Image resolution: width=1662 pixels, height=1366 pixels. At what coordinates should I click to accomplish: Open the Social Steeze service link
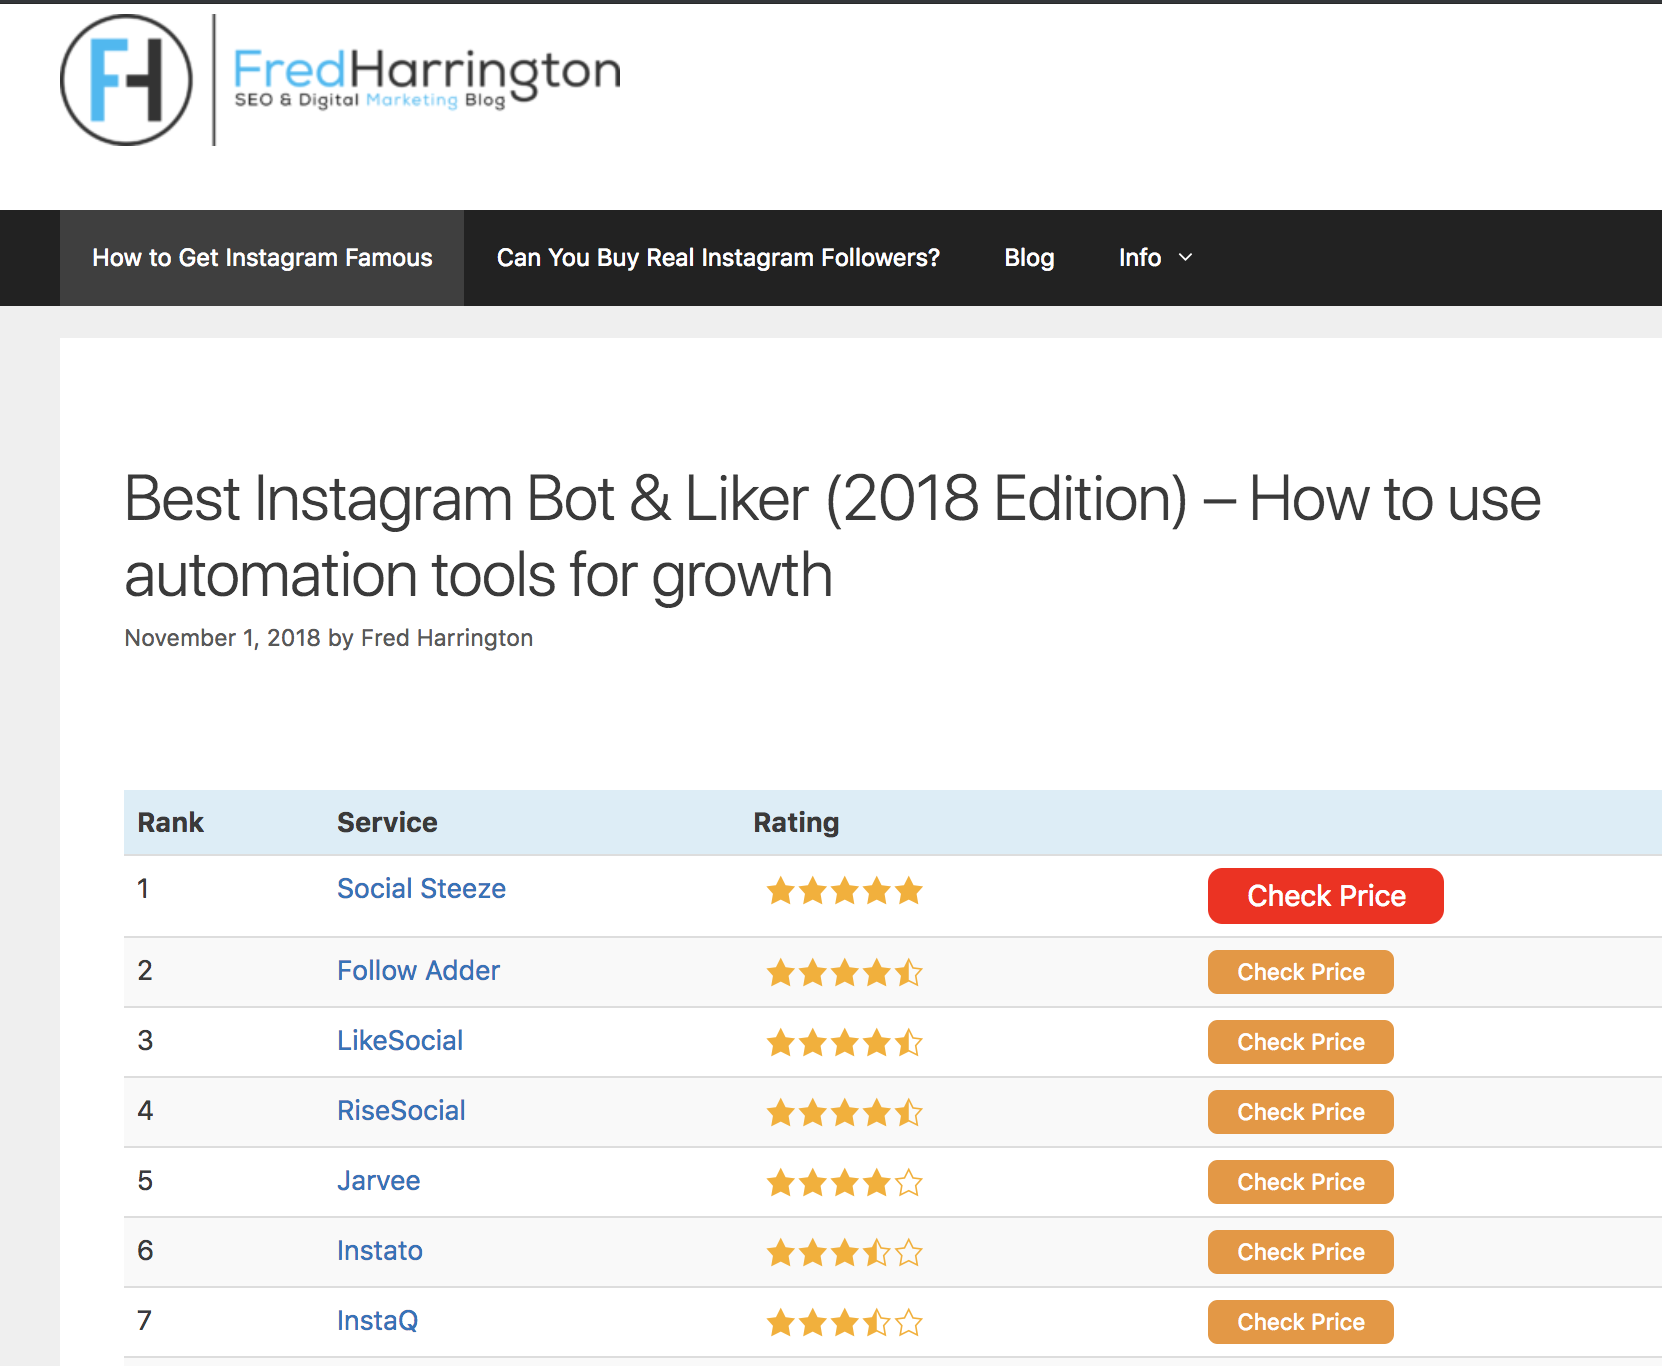pyautogui.click(x=421, y=889)
